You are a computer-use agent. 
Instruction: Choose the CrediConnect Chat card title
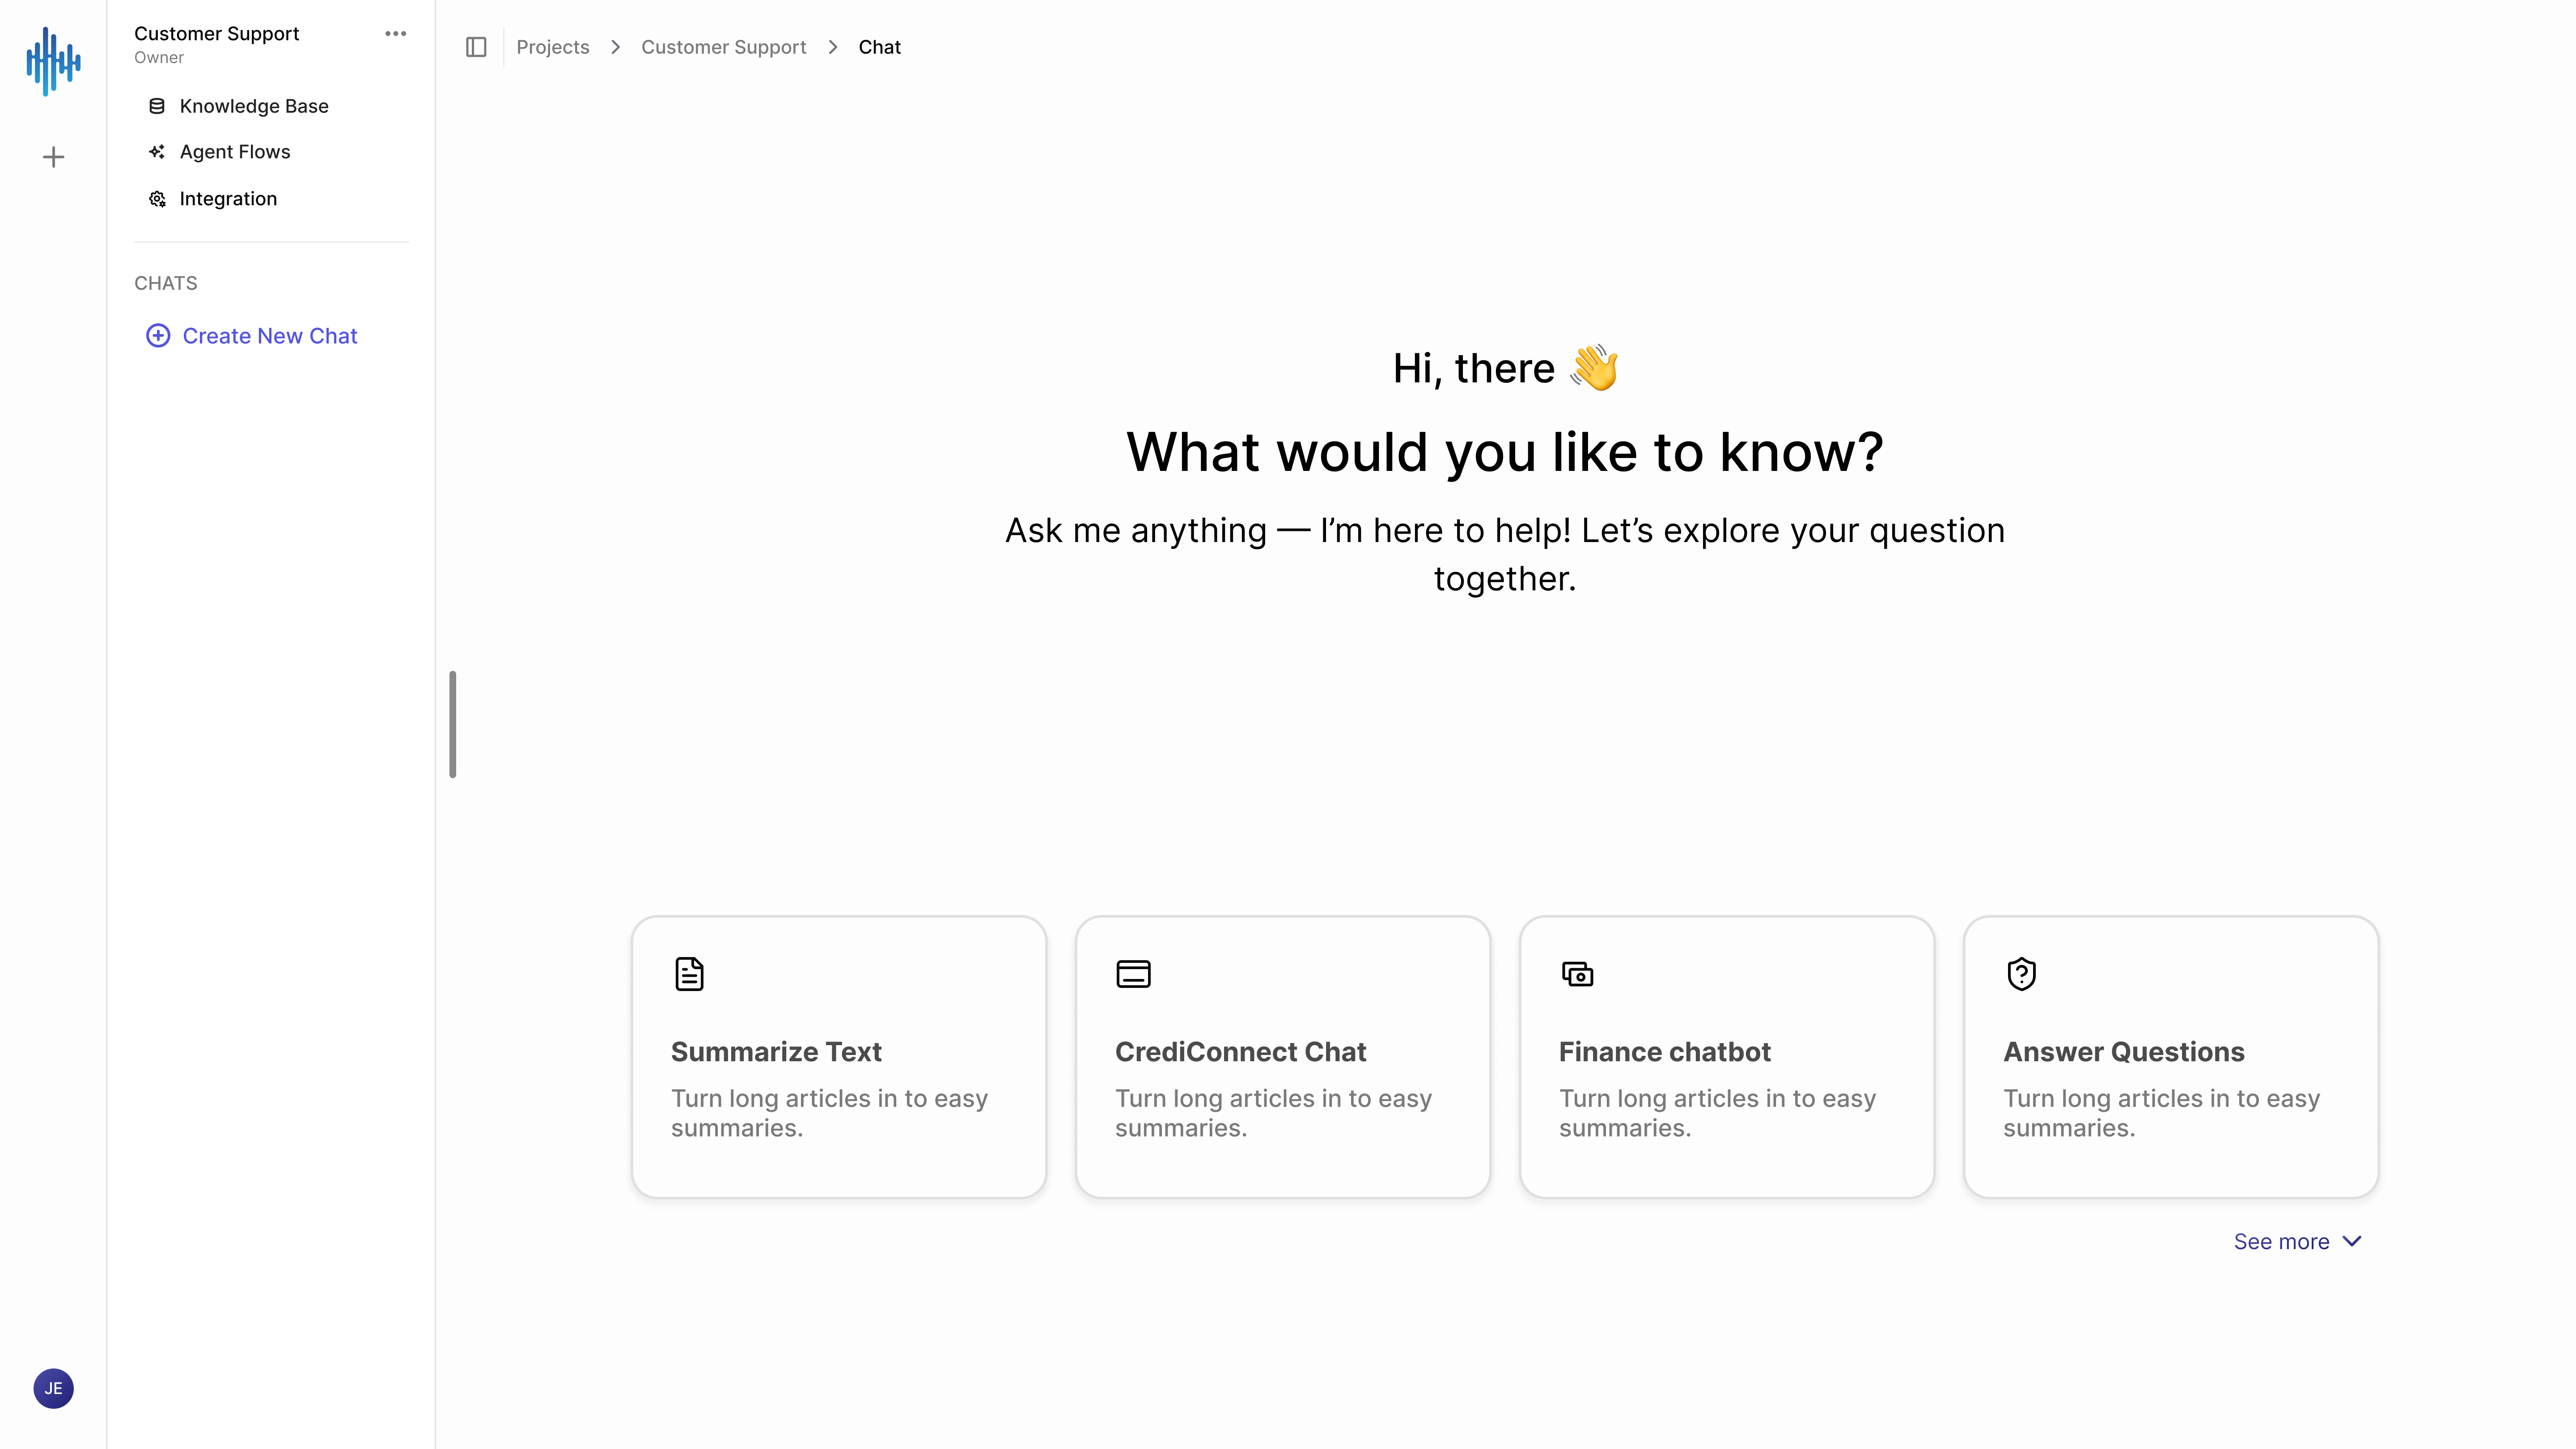[x=1240, y=1052]
